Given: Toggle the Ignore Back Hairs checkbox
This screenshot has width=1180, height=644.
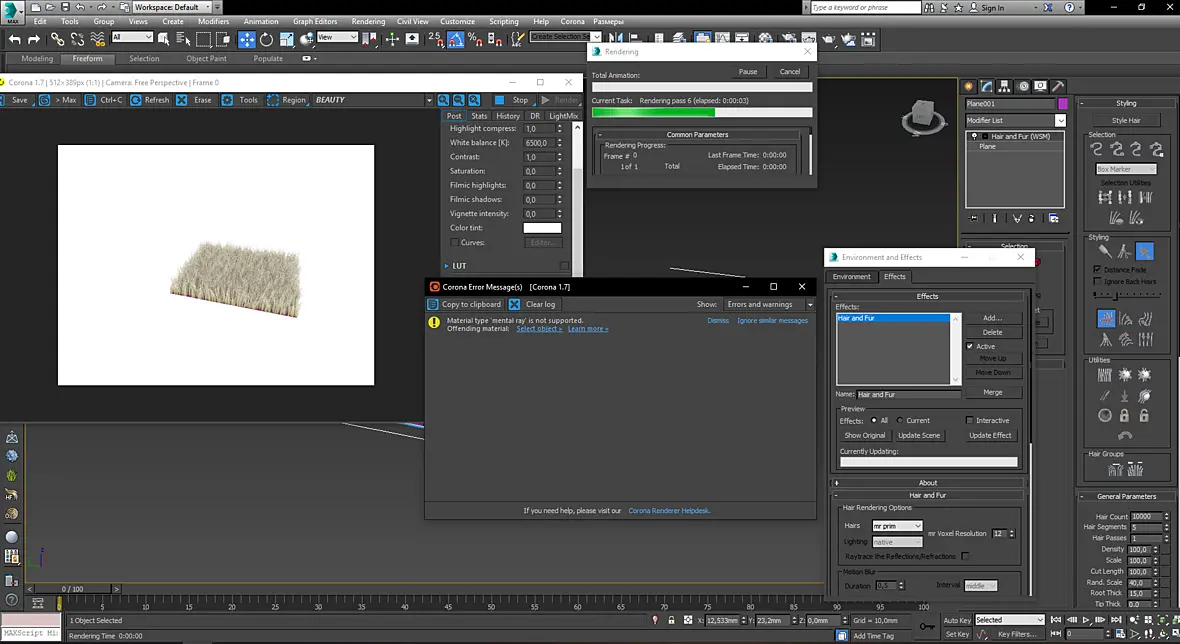Looking at the screenshot, I should [1097, 281].
